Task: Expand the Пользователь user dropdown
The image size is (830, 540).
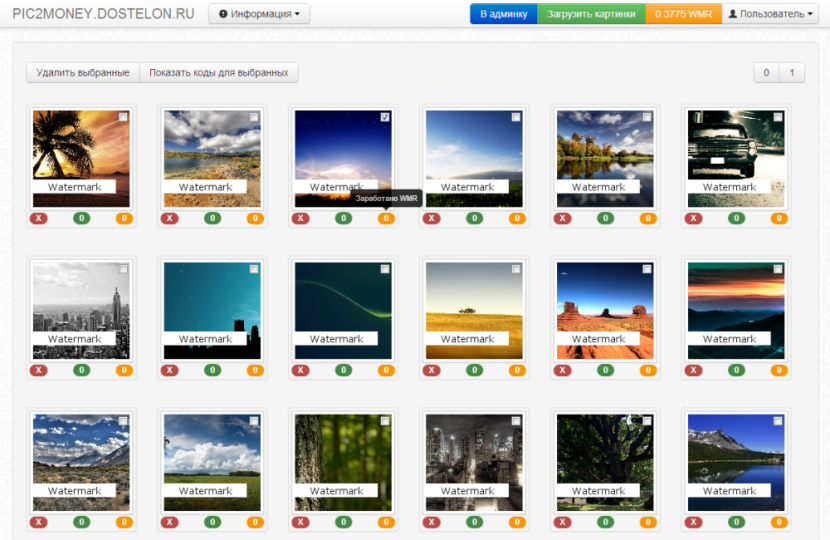Action: tap(771, 14)
